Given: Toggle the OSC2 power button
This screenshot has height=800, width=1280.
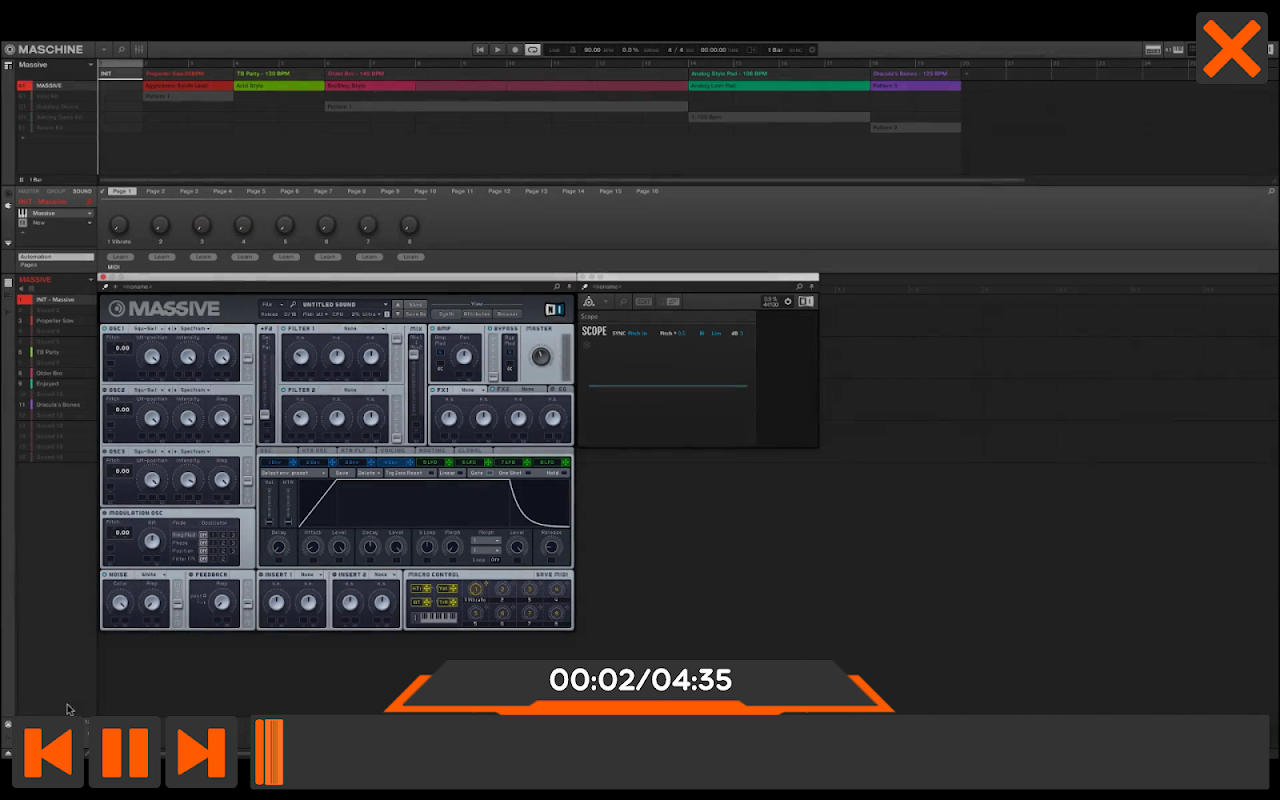Looking at the screenshot, I should click(105, 390).
